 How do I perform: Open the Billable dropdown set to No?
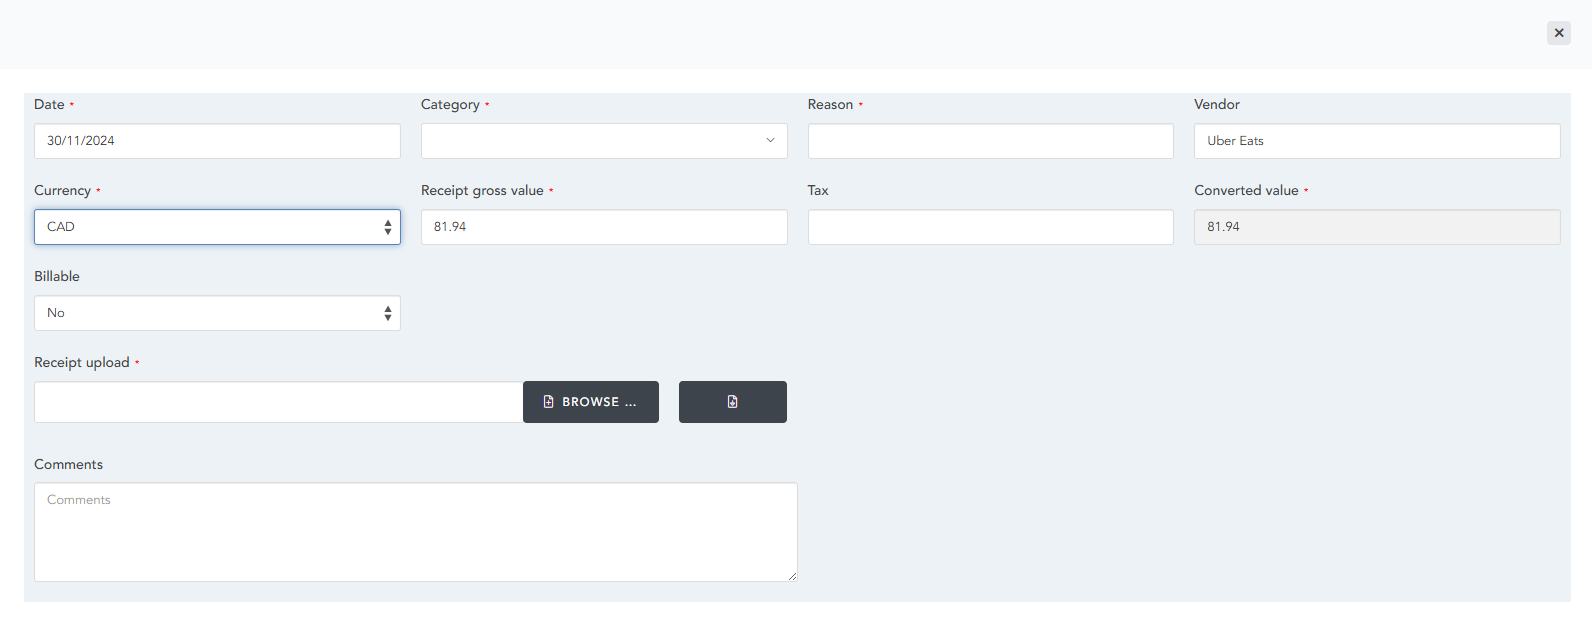(217, 313)
